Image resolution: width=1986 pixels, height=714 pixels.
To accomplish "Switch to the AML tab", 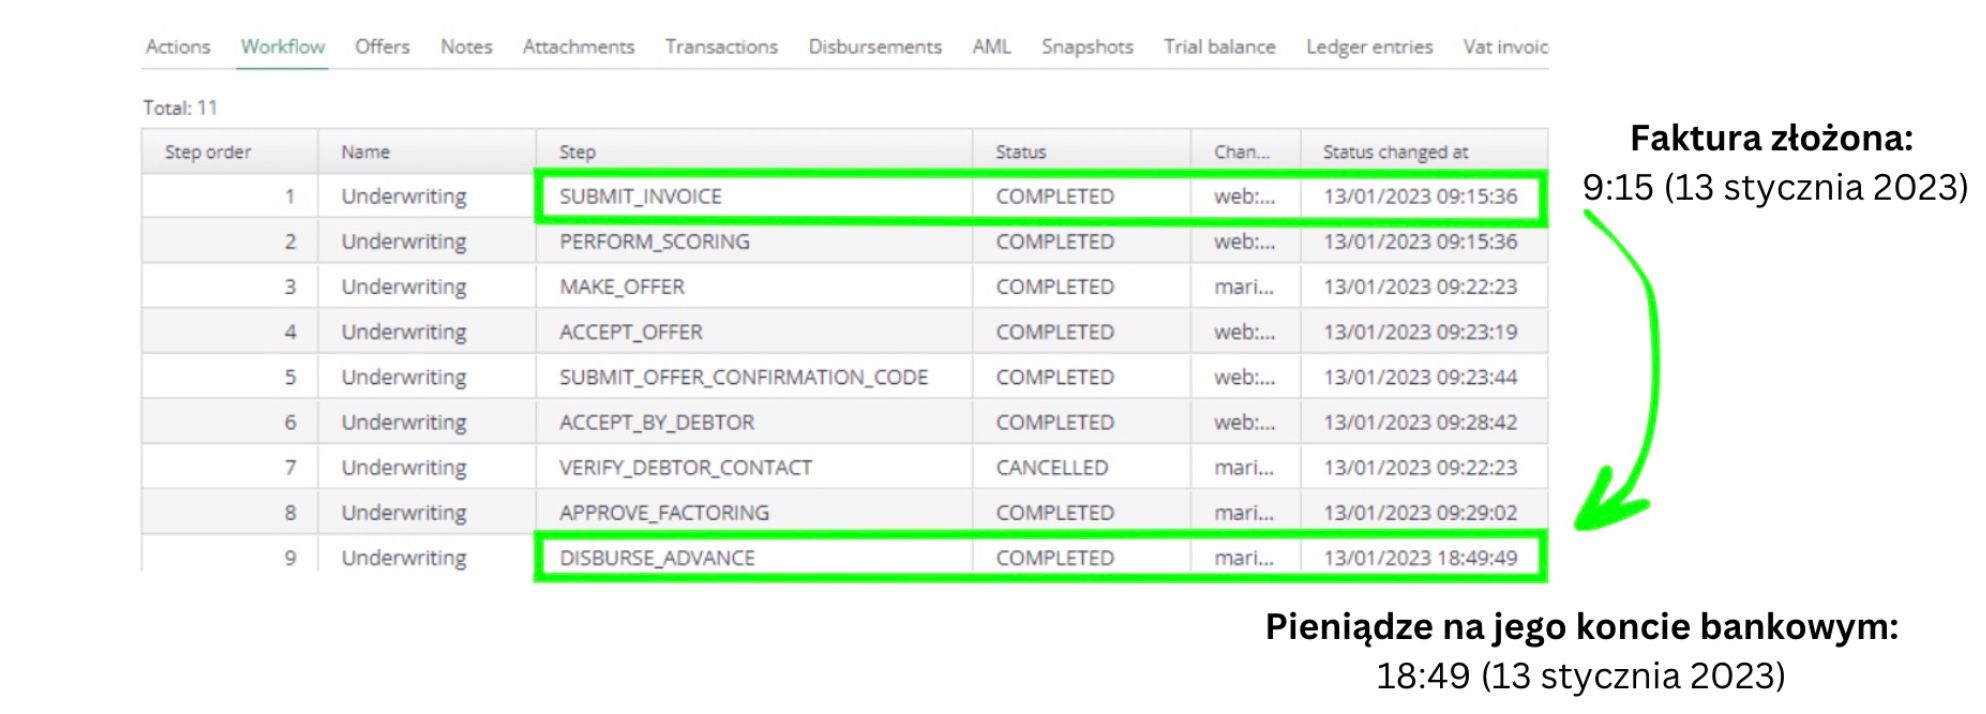I will point(991,47).
